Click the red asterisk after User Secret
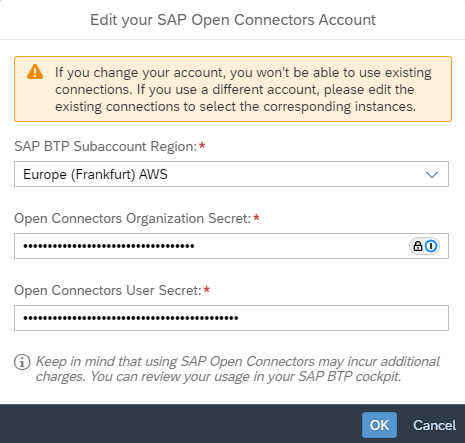The height and width of the screenshot is (443, 465). tap(207, 289)
